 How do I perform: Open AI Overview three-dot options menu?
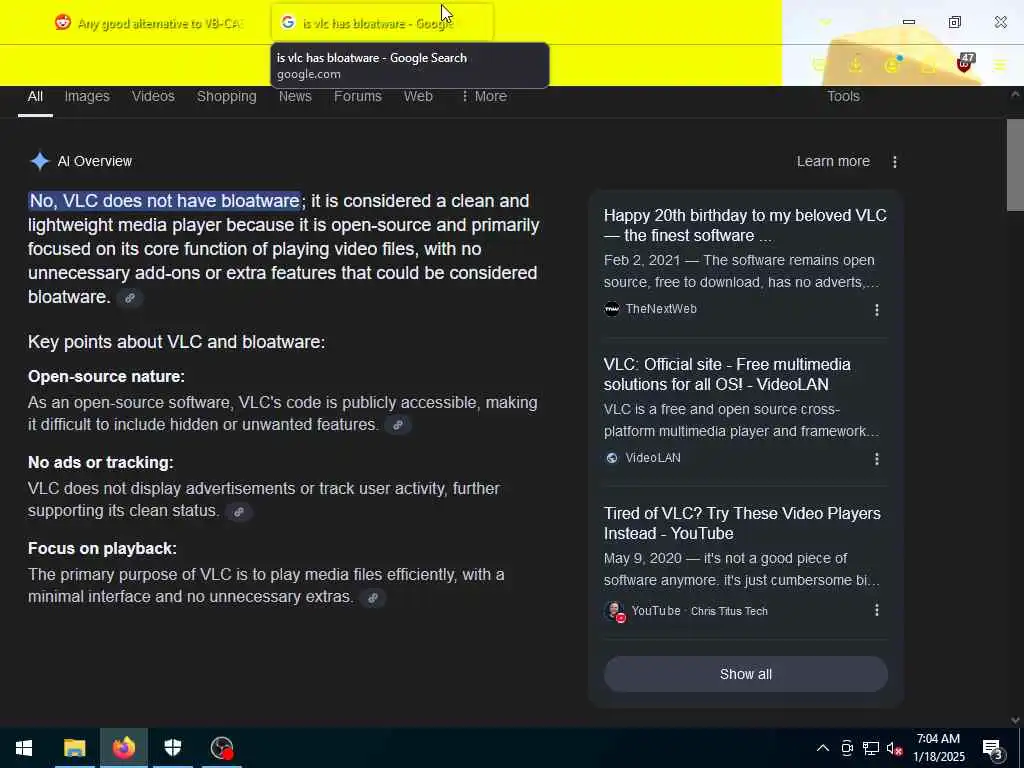(895, 162)
